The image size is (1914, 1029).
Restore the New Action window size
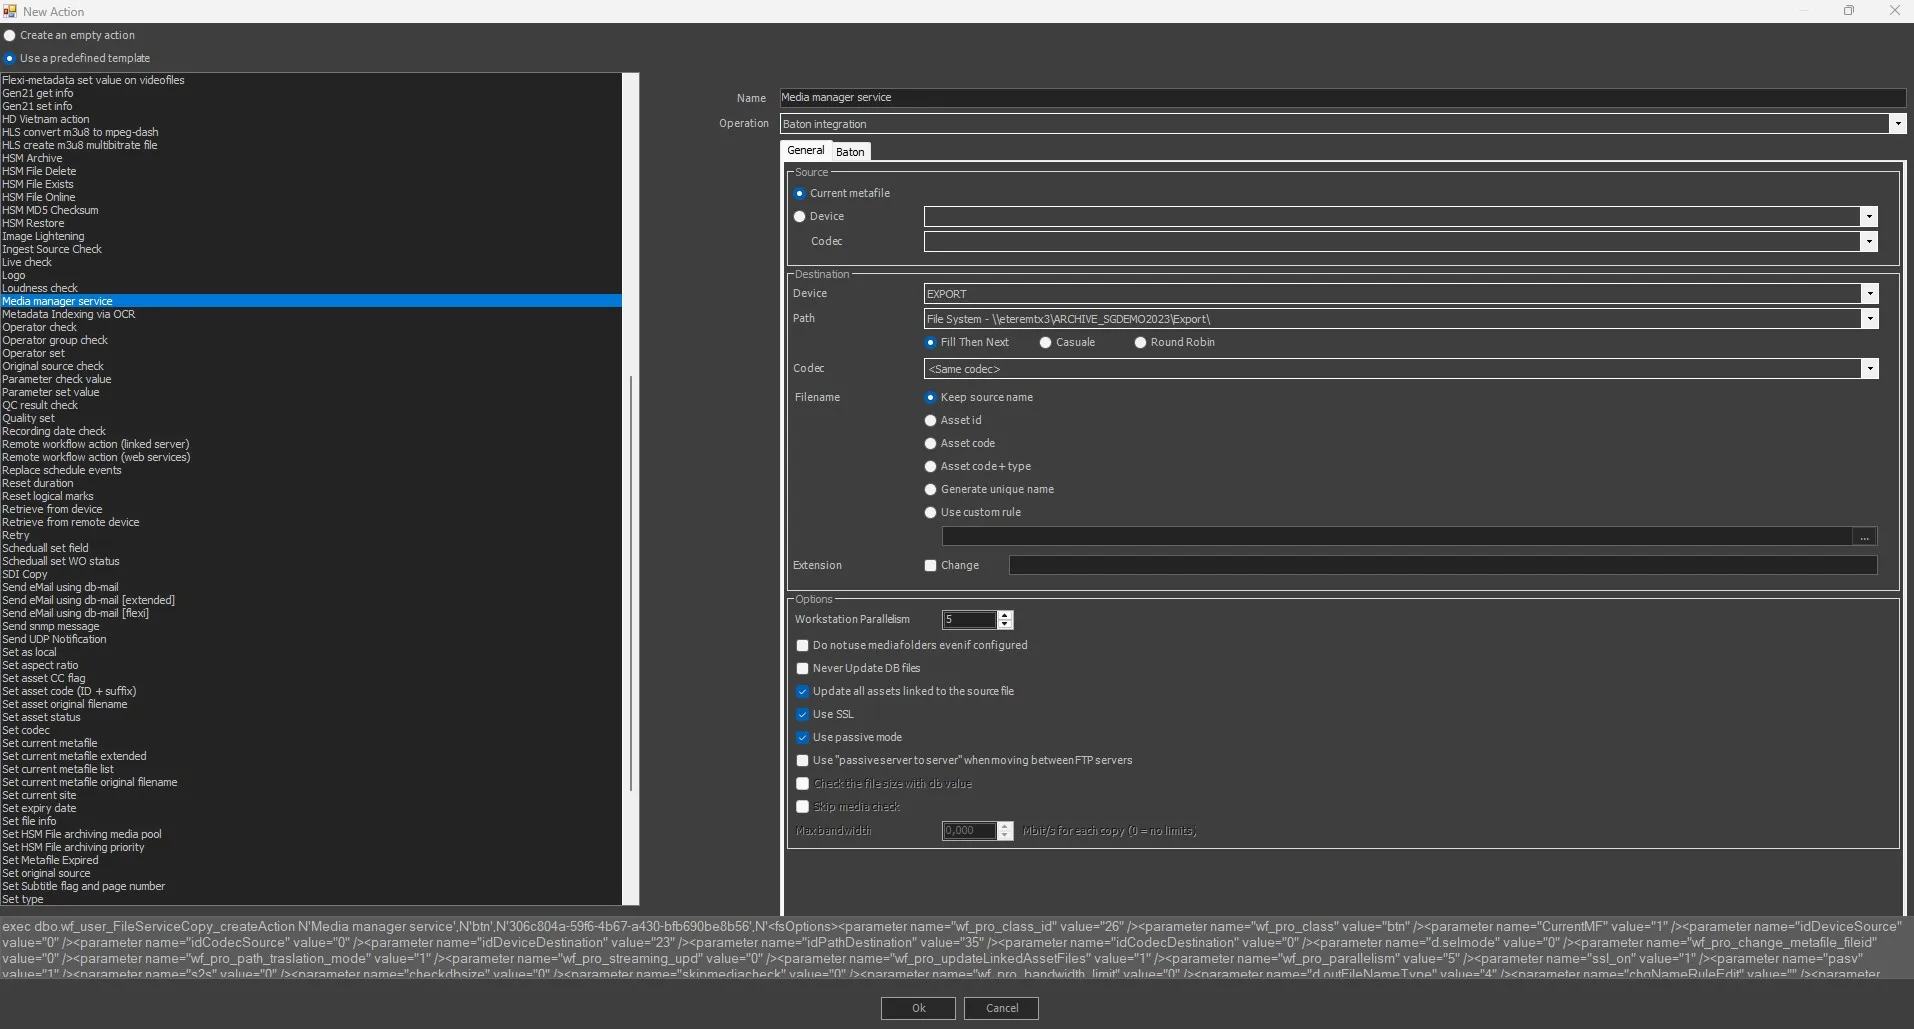1848,11
